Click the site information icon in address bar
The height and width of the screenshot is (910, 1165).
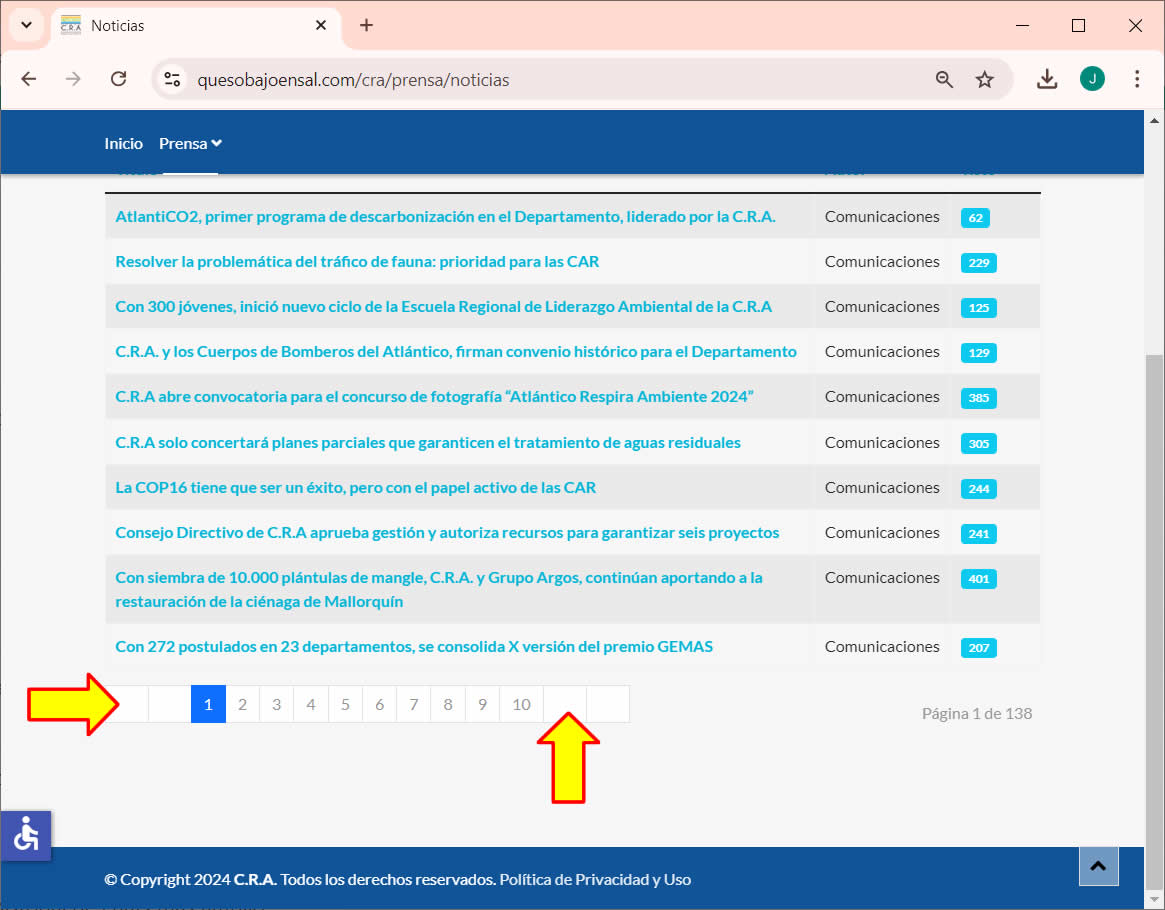pos(172,80)
